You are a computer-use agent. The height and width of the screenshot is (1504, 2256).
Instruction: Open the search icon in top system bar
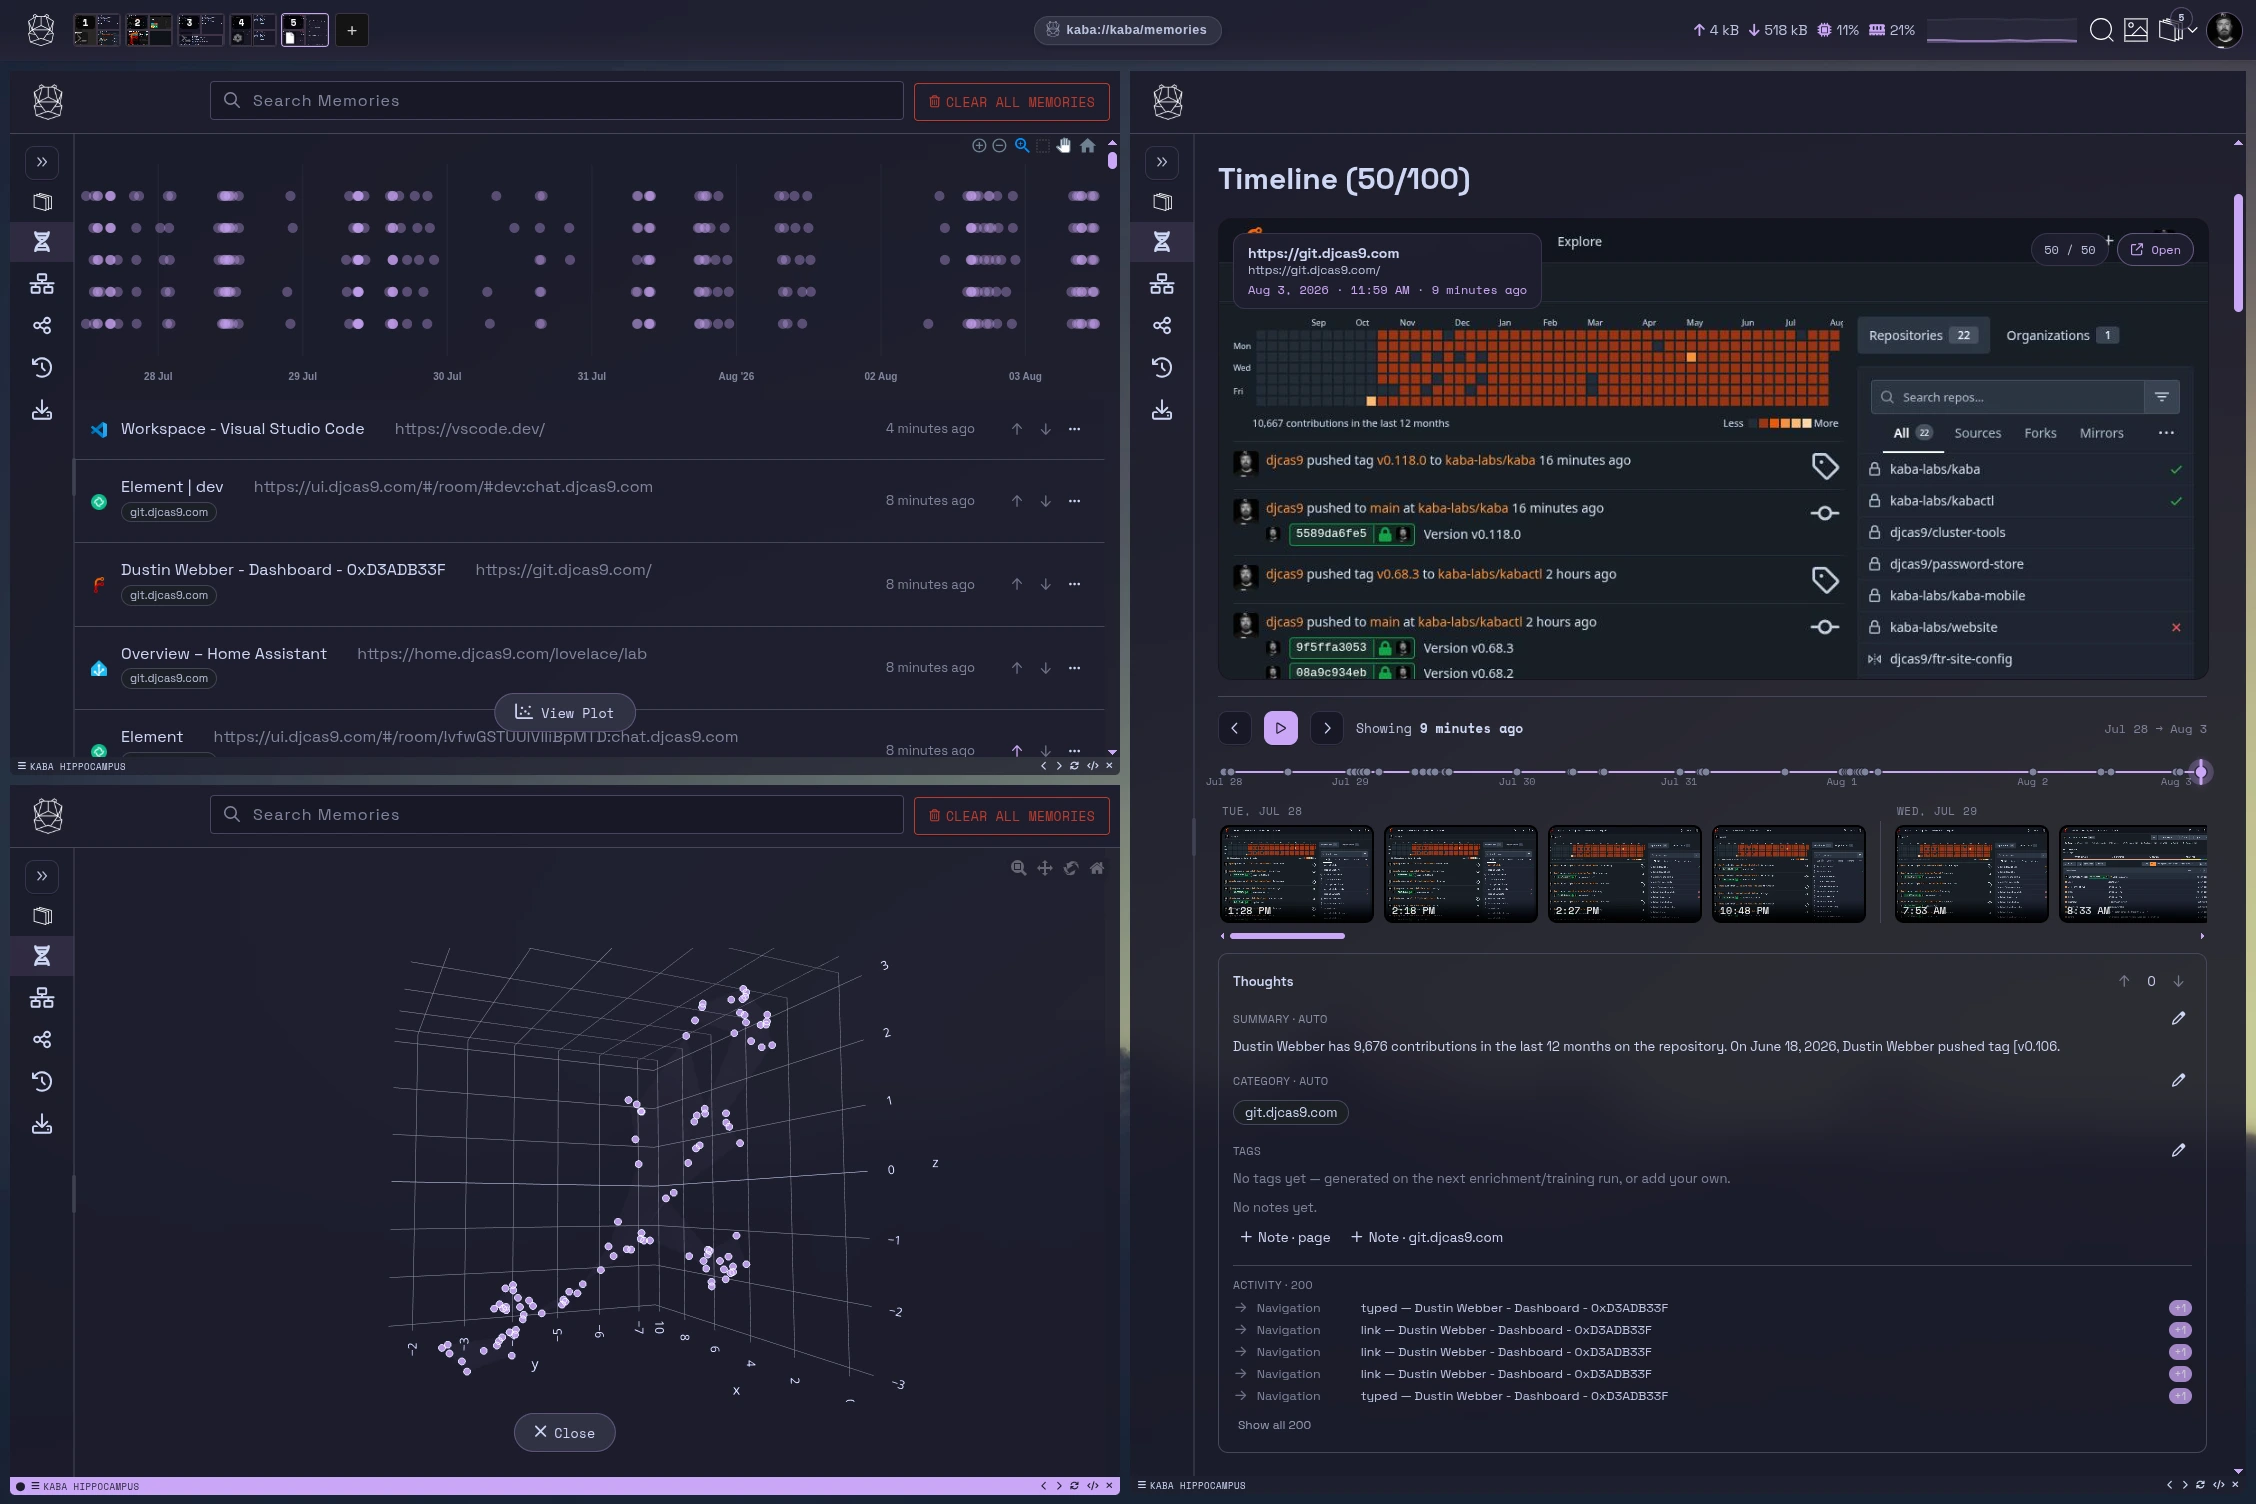(2101, 30)
